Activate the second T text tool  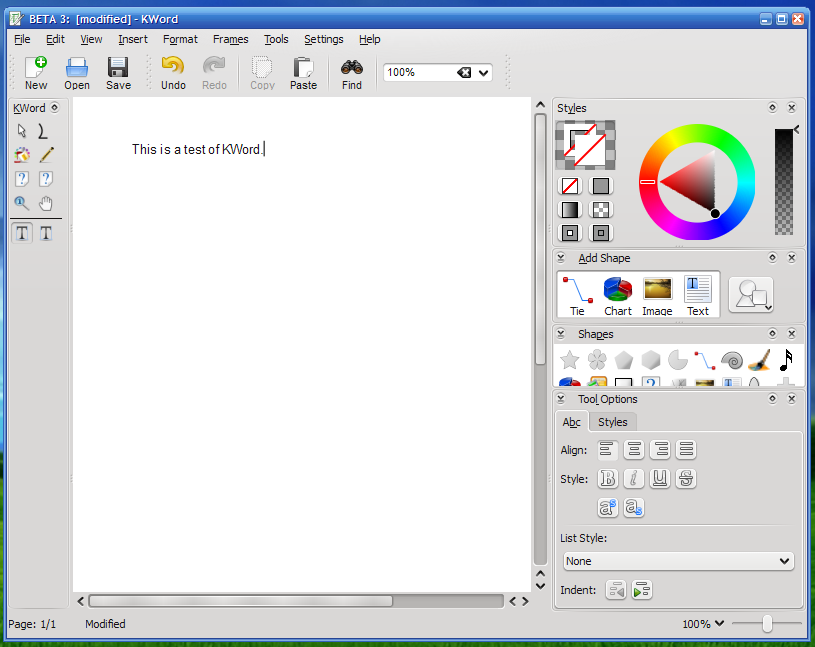pos(46,233)
